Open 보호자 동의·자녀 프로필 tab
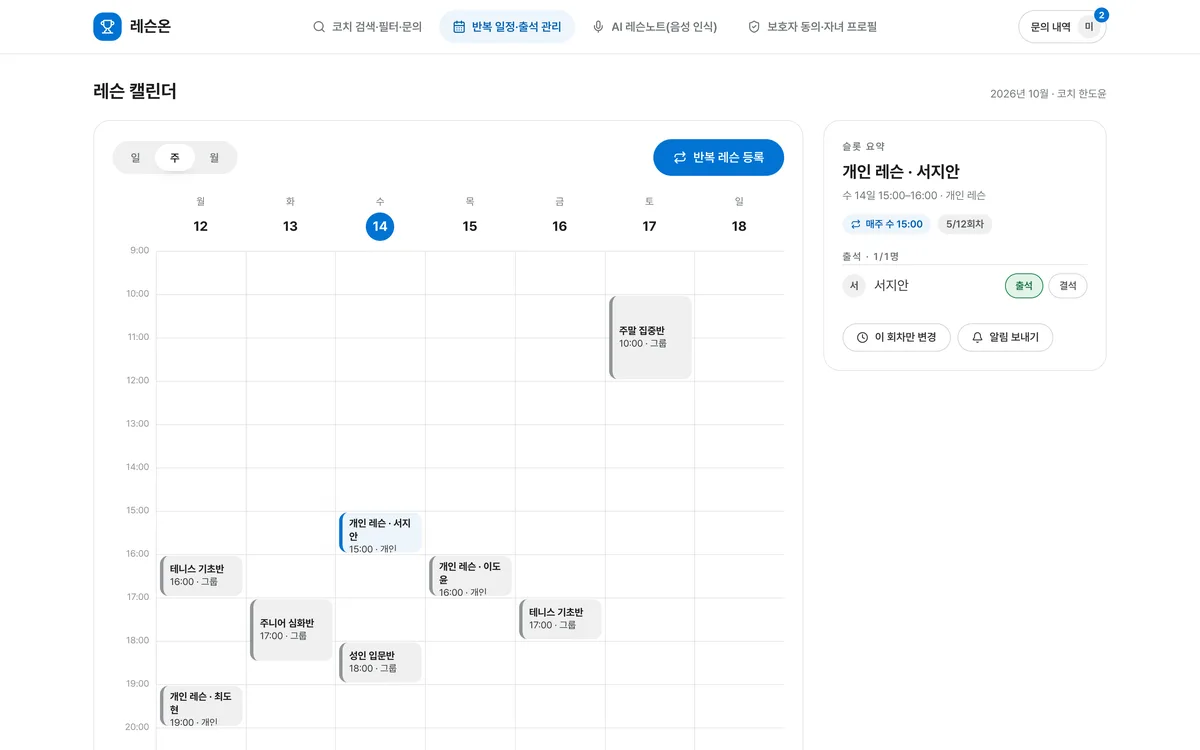 [x=813, y=27]
